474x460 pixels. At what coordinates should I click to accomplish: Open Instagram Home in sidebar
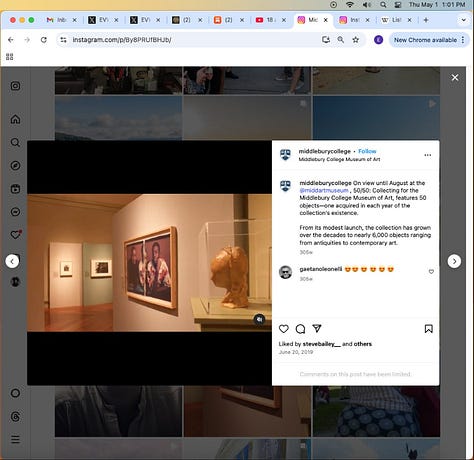[x=15, y=119]
